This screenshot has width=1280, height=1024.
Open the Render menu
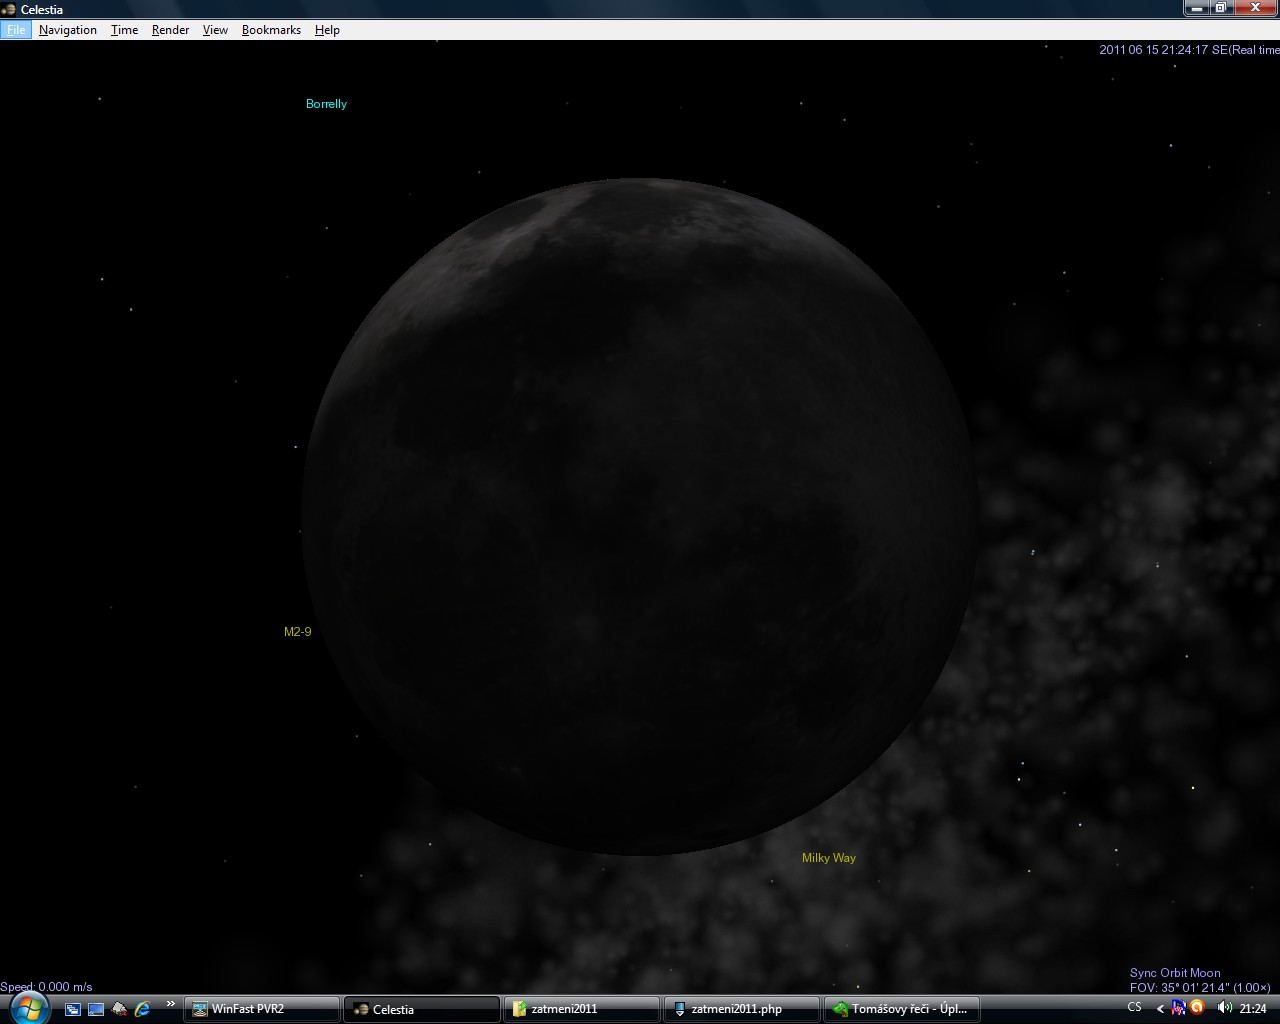[170, 30]
